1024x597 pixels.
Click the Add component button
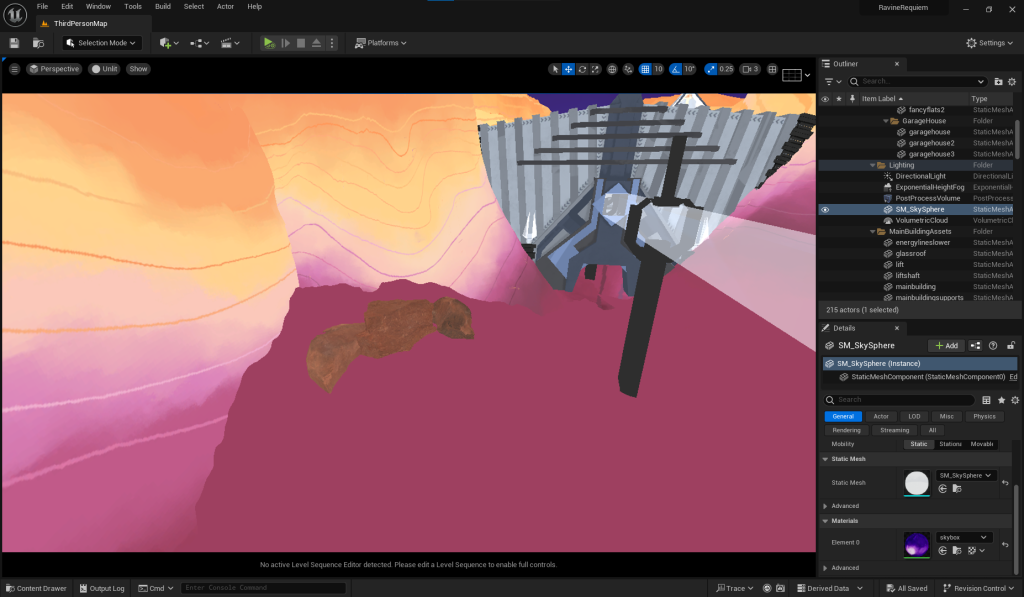[946, 345]
